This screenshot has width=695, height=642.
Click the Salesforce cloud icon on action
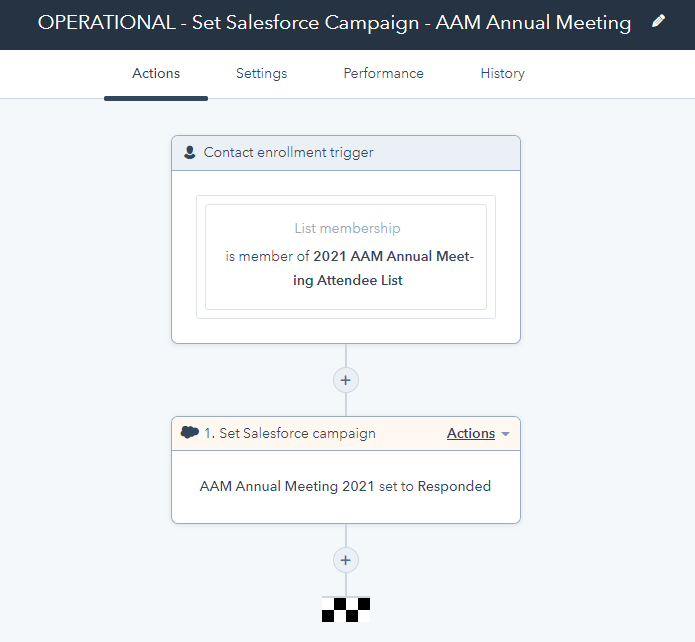pyautogui.click(x=190, y=432)
